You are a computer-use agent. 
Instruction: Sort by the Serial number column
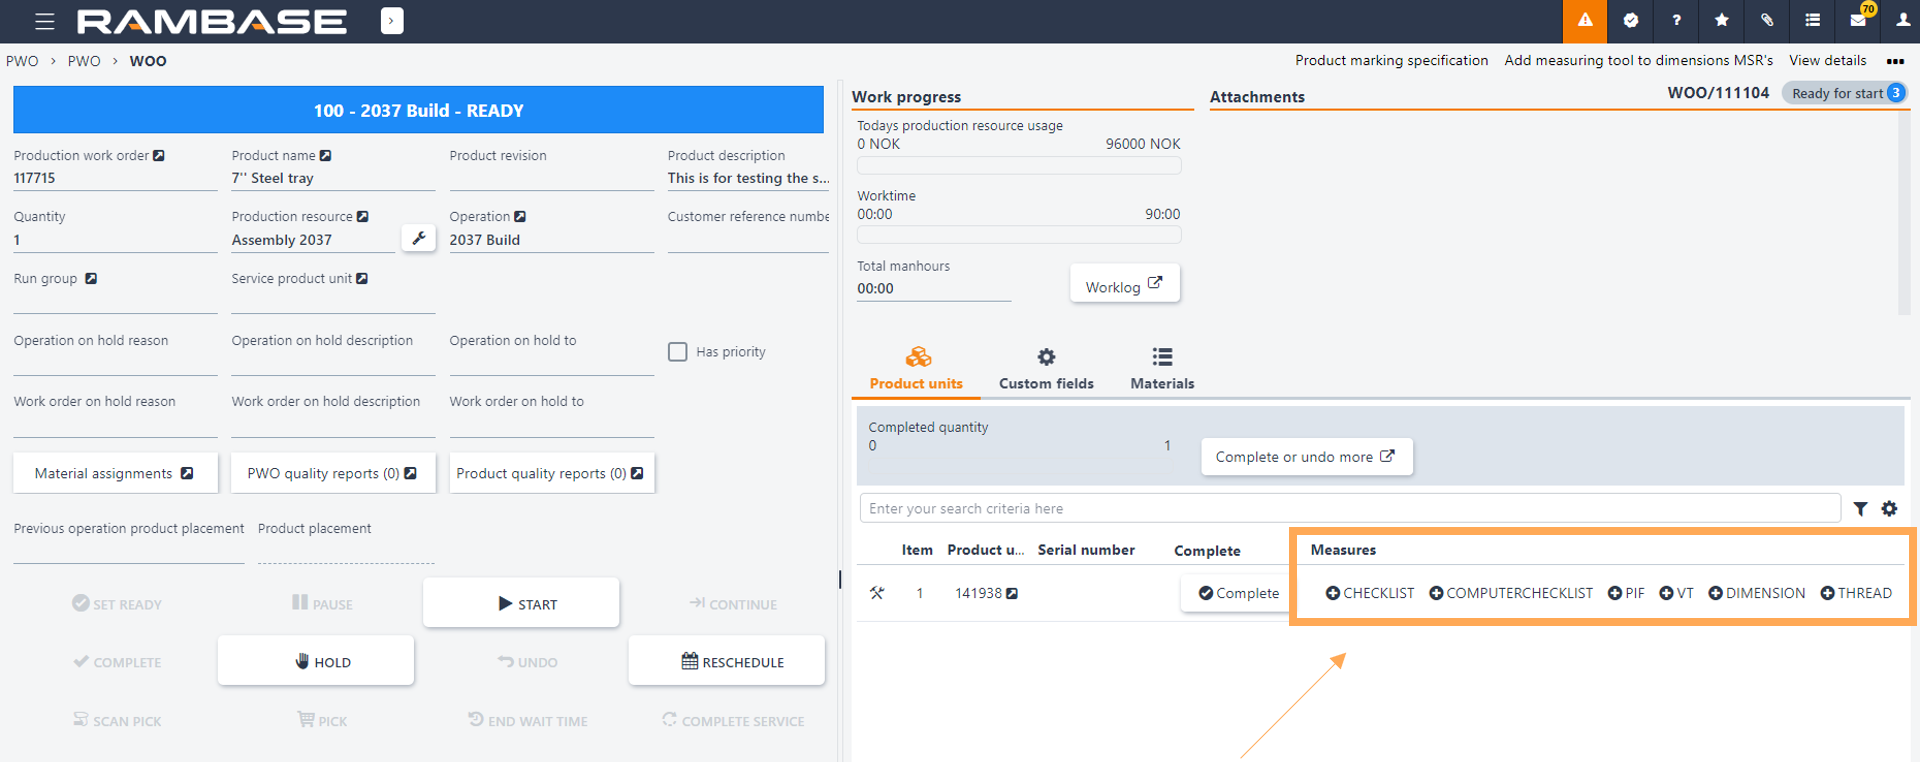pos(1086,550)
